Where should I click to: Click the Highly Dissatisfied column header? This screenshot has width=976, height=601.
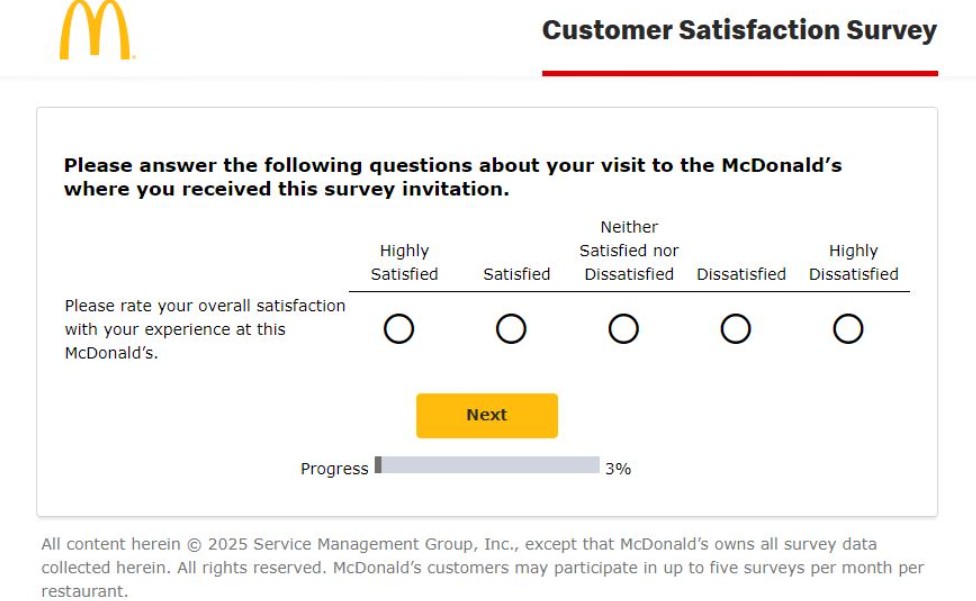point(851,262)
